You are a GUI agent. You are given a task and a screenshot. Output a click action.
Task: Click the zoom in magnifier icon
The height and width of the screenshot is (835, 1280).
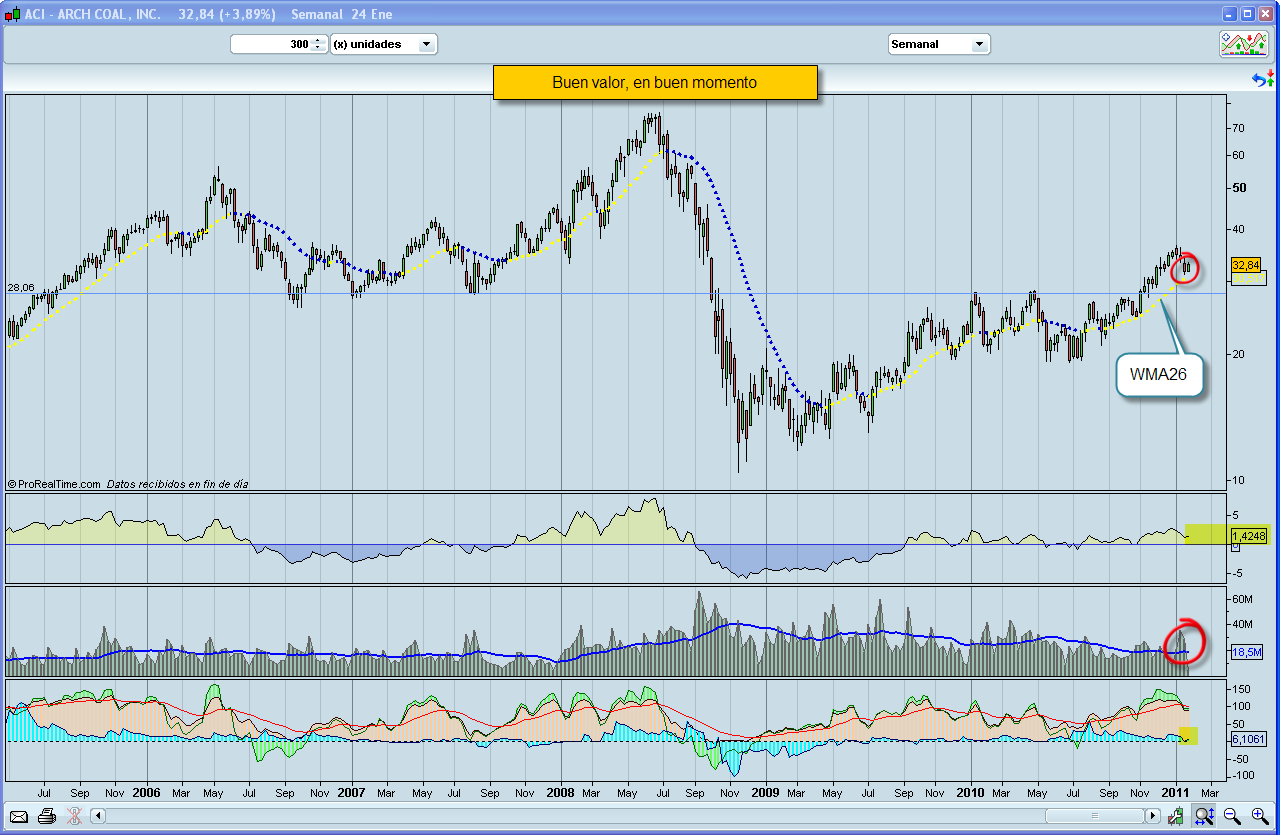click(x=1258, y=817)
